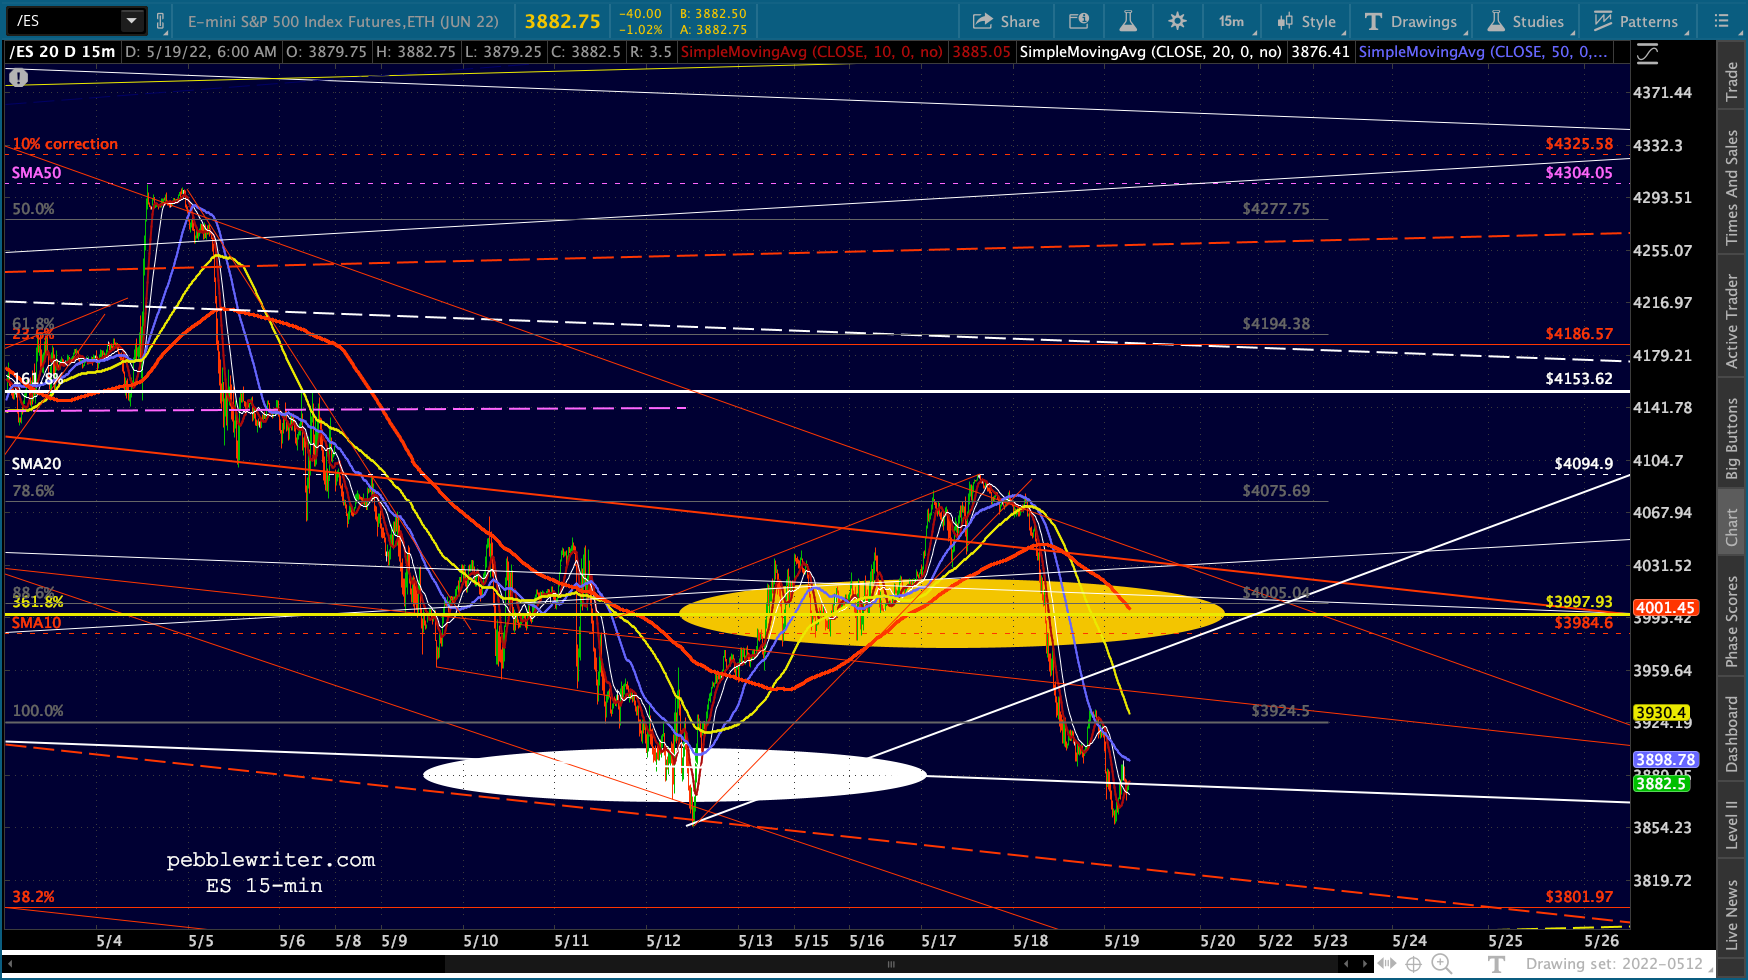
Task: Click the crosshair pan icon below chart
Action: click(1413, 964)
